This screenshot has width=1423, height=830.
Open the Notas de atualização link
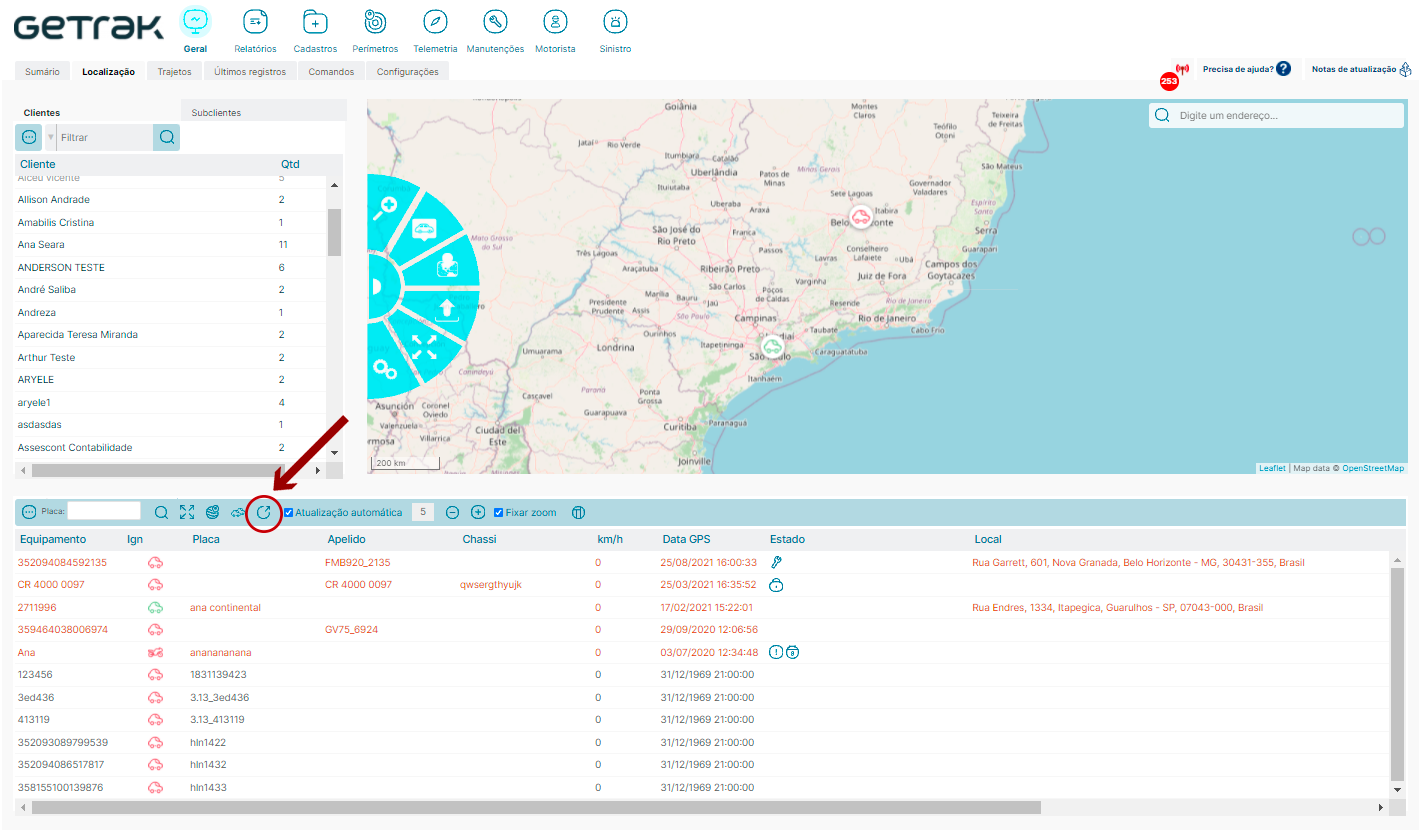click(1353, 69)
